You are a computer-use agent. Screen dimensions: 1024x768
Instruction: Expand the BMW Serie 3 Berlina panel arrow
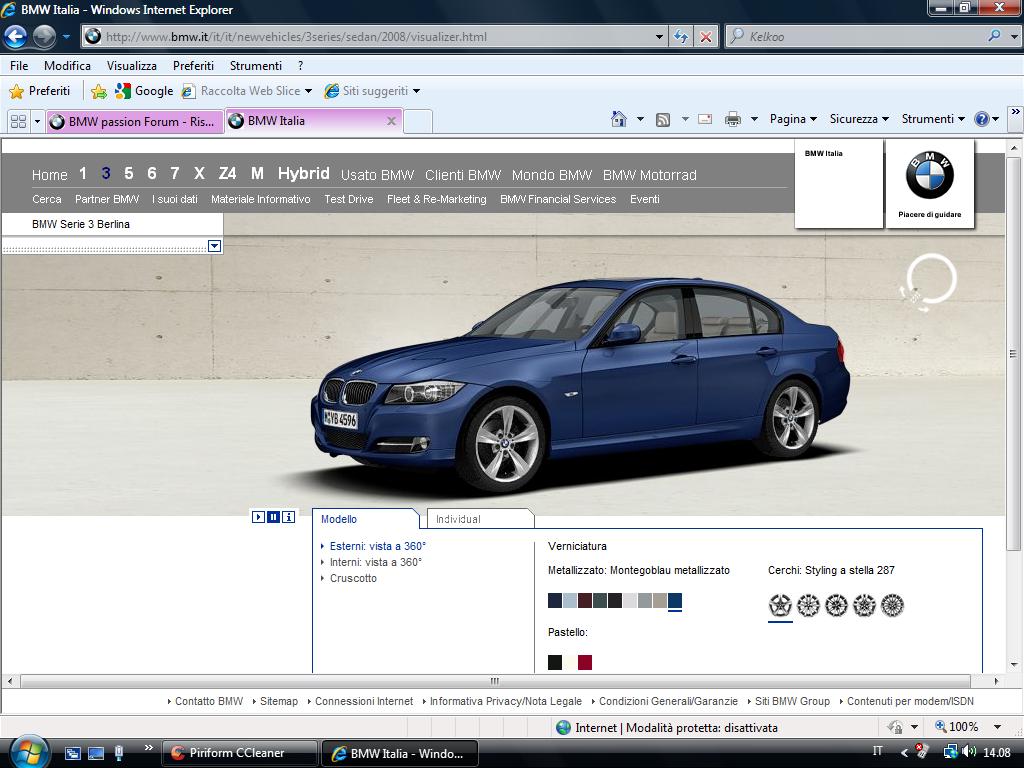[214, 246]
